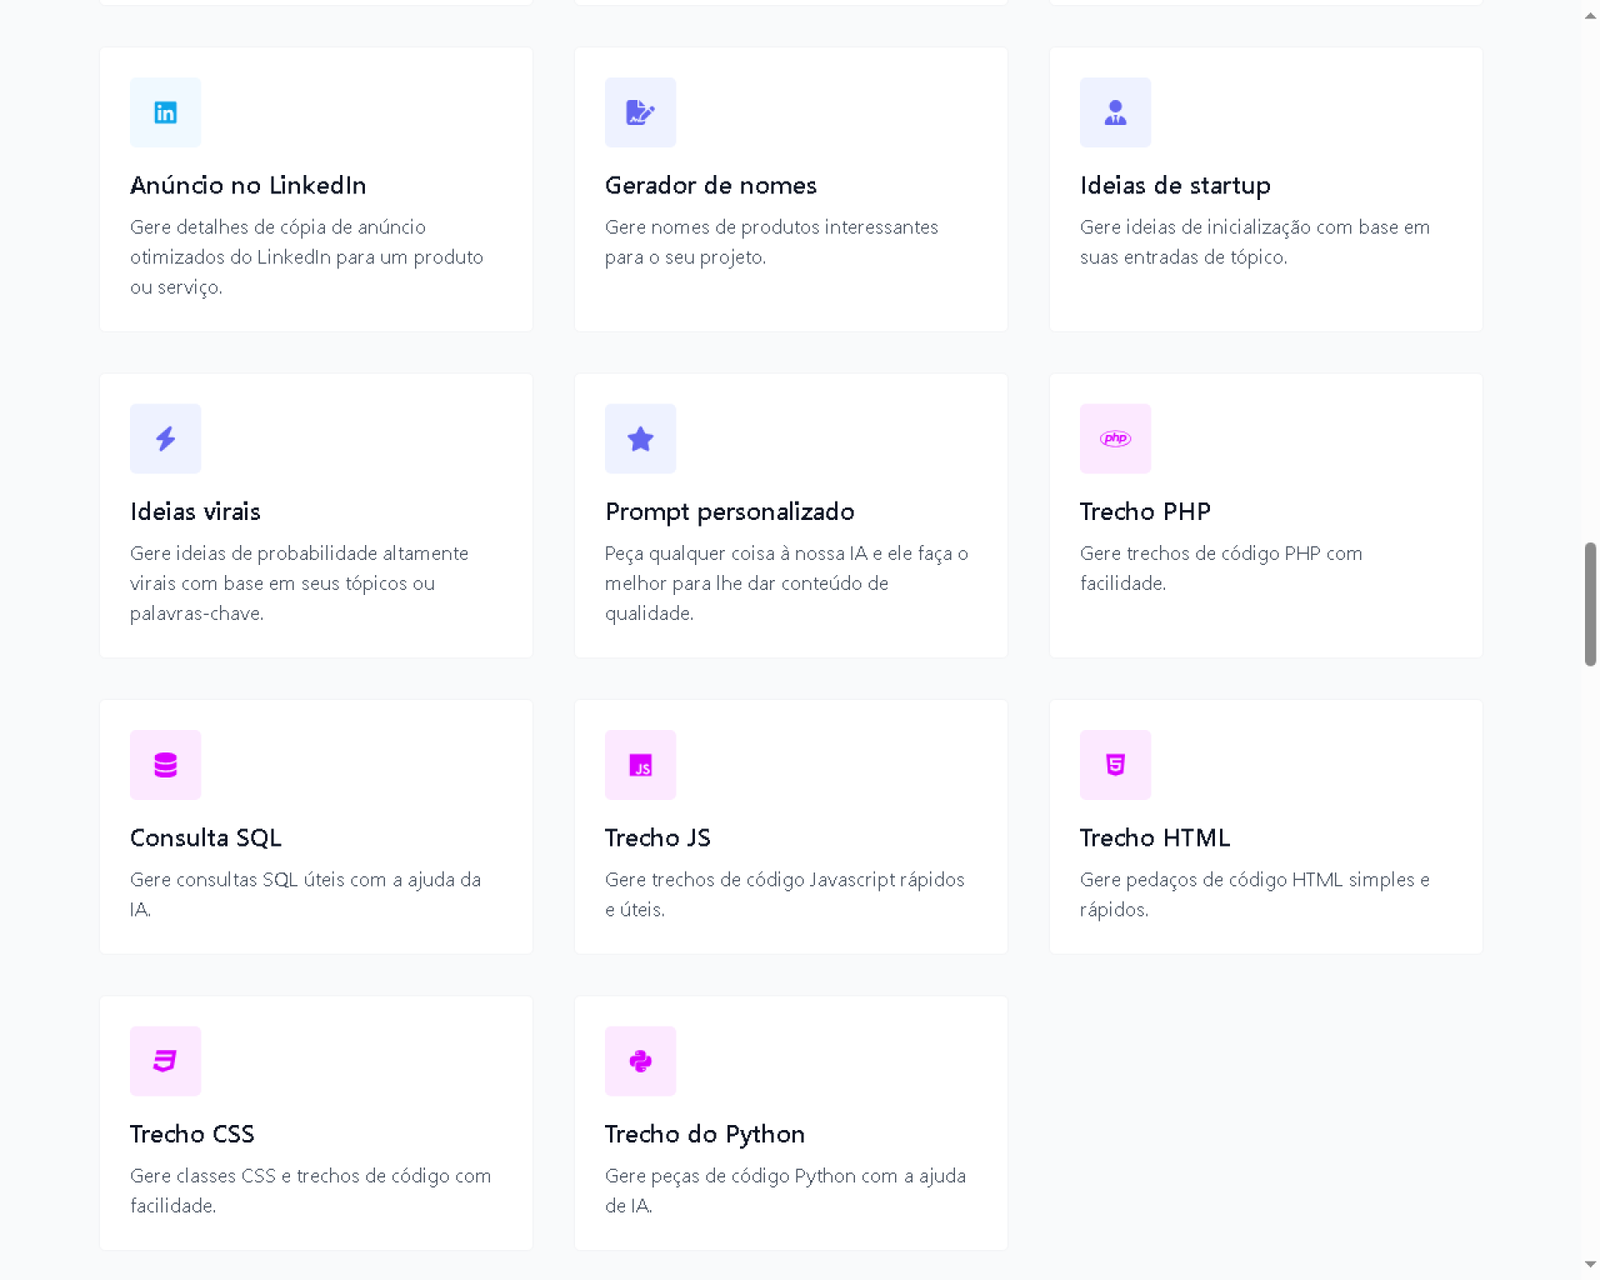Open the Trecho do Python title link
Viewport: 1600px width, 1280px height.
tap(704, 1134)
